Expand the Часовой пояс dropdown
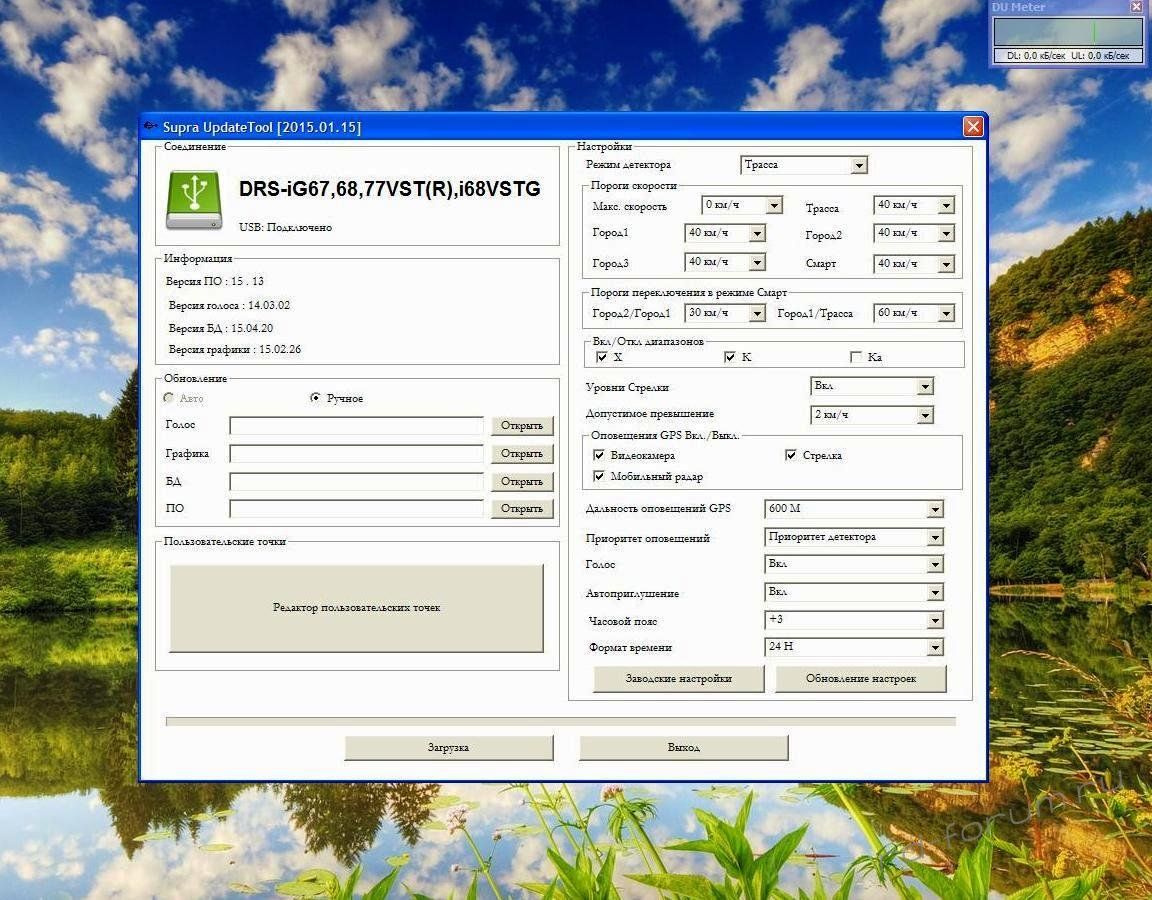The width and height of the screenshot is (1152, 900). point(934,620)
